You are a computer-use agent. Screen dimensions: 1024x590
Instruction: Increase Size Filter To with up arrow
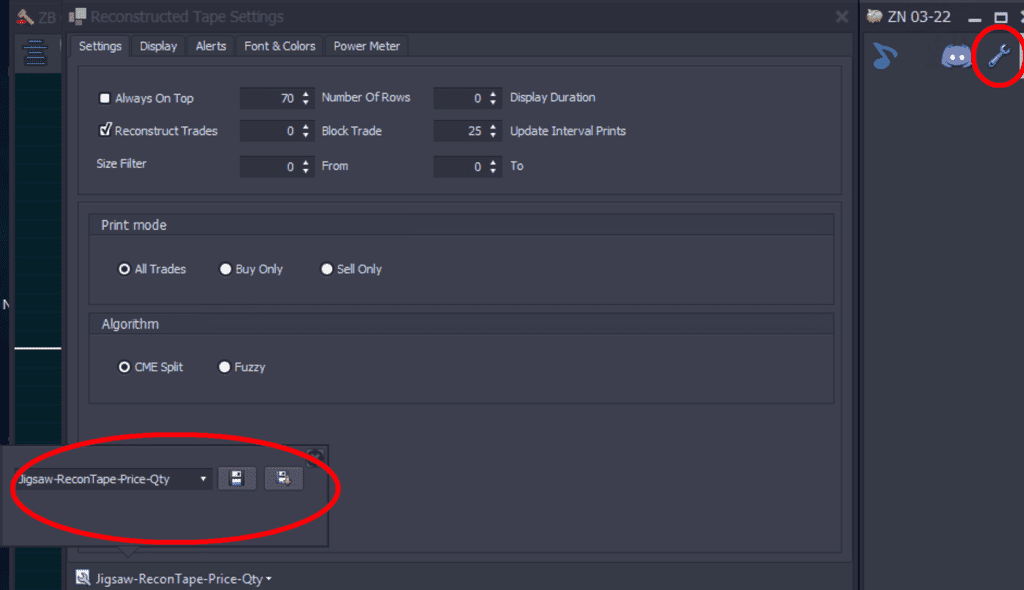pyautogui.click(x=493, y=162)
